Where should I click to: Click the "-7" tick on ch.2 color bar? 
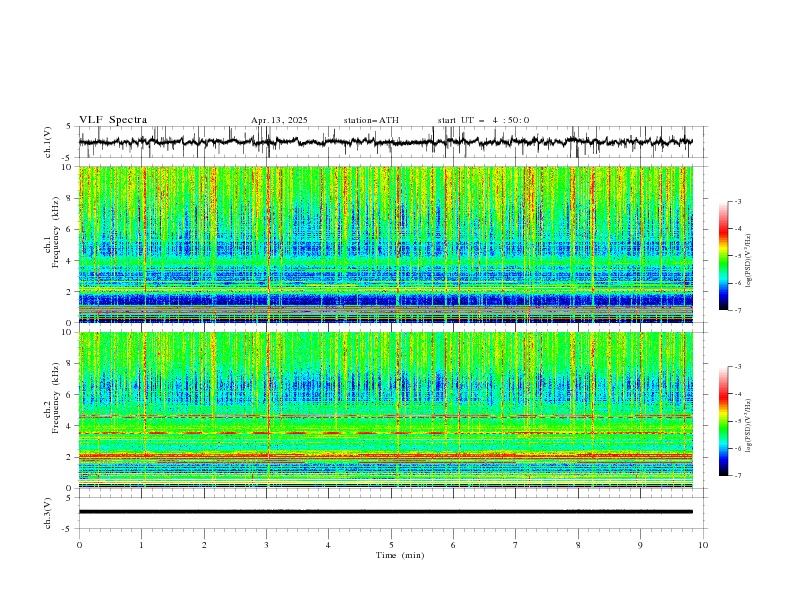tap(738, 476)
